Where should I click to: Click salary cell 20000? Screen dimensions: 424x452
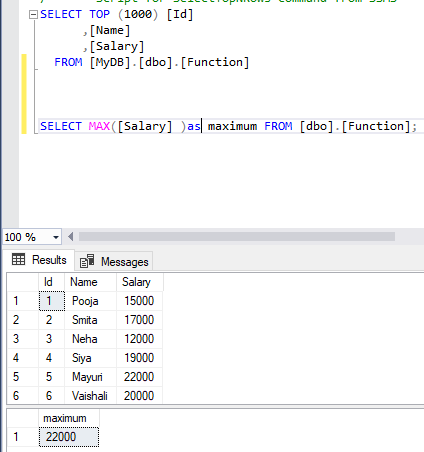click(140, 396)
